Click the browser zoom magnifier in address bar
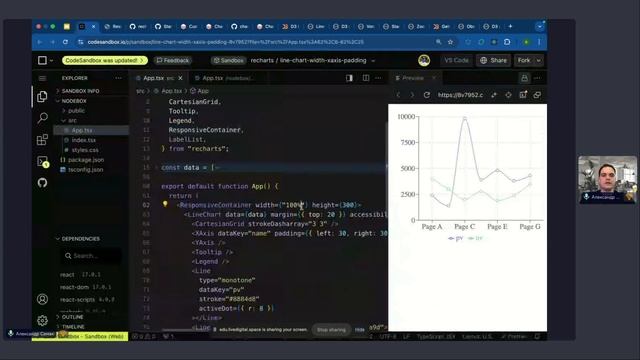 coord(438,42)
